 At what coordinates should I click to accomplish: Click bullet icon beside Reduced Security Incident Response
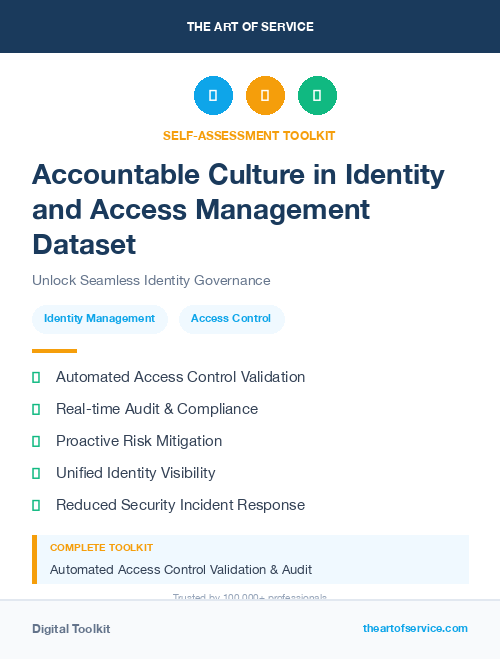(x=36, y=505)
